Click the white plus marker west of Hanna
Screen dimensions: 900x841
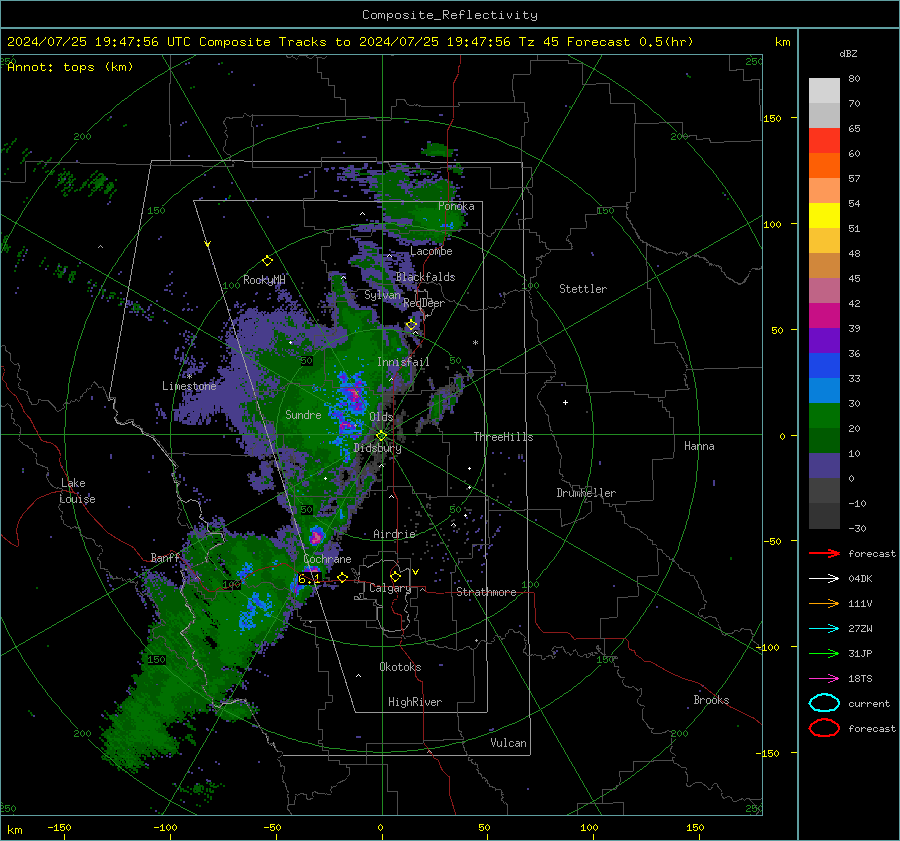point(565,402)
